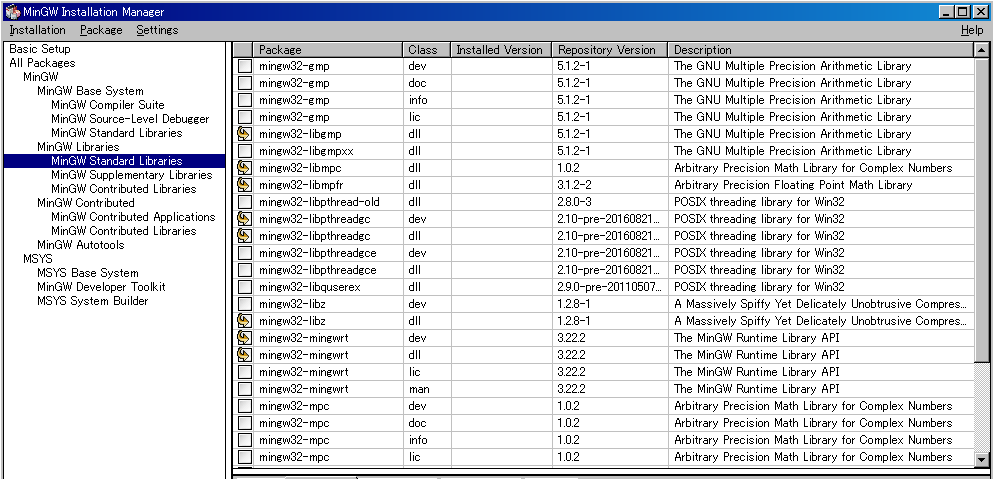Click marked icon of mingw32-libpthreadgc dll
Viewport: 993px width, 479px height.
click(244, 236)
